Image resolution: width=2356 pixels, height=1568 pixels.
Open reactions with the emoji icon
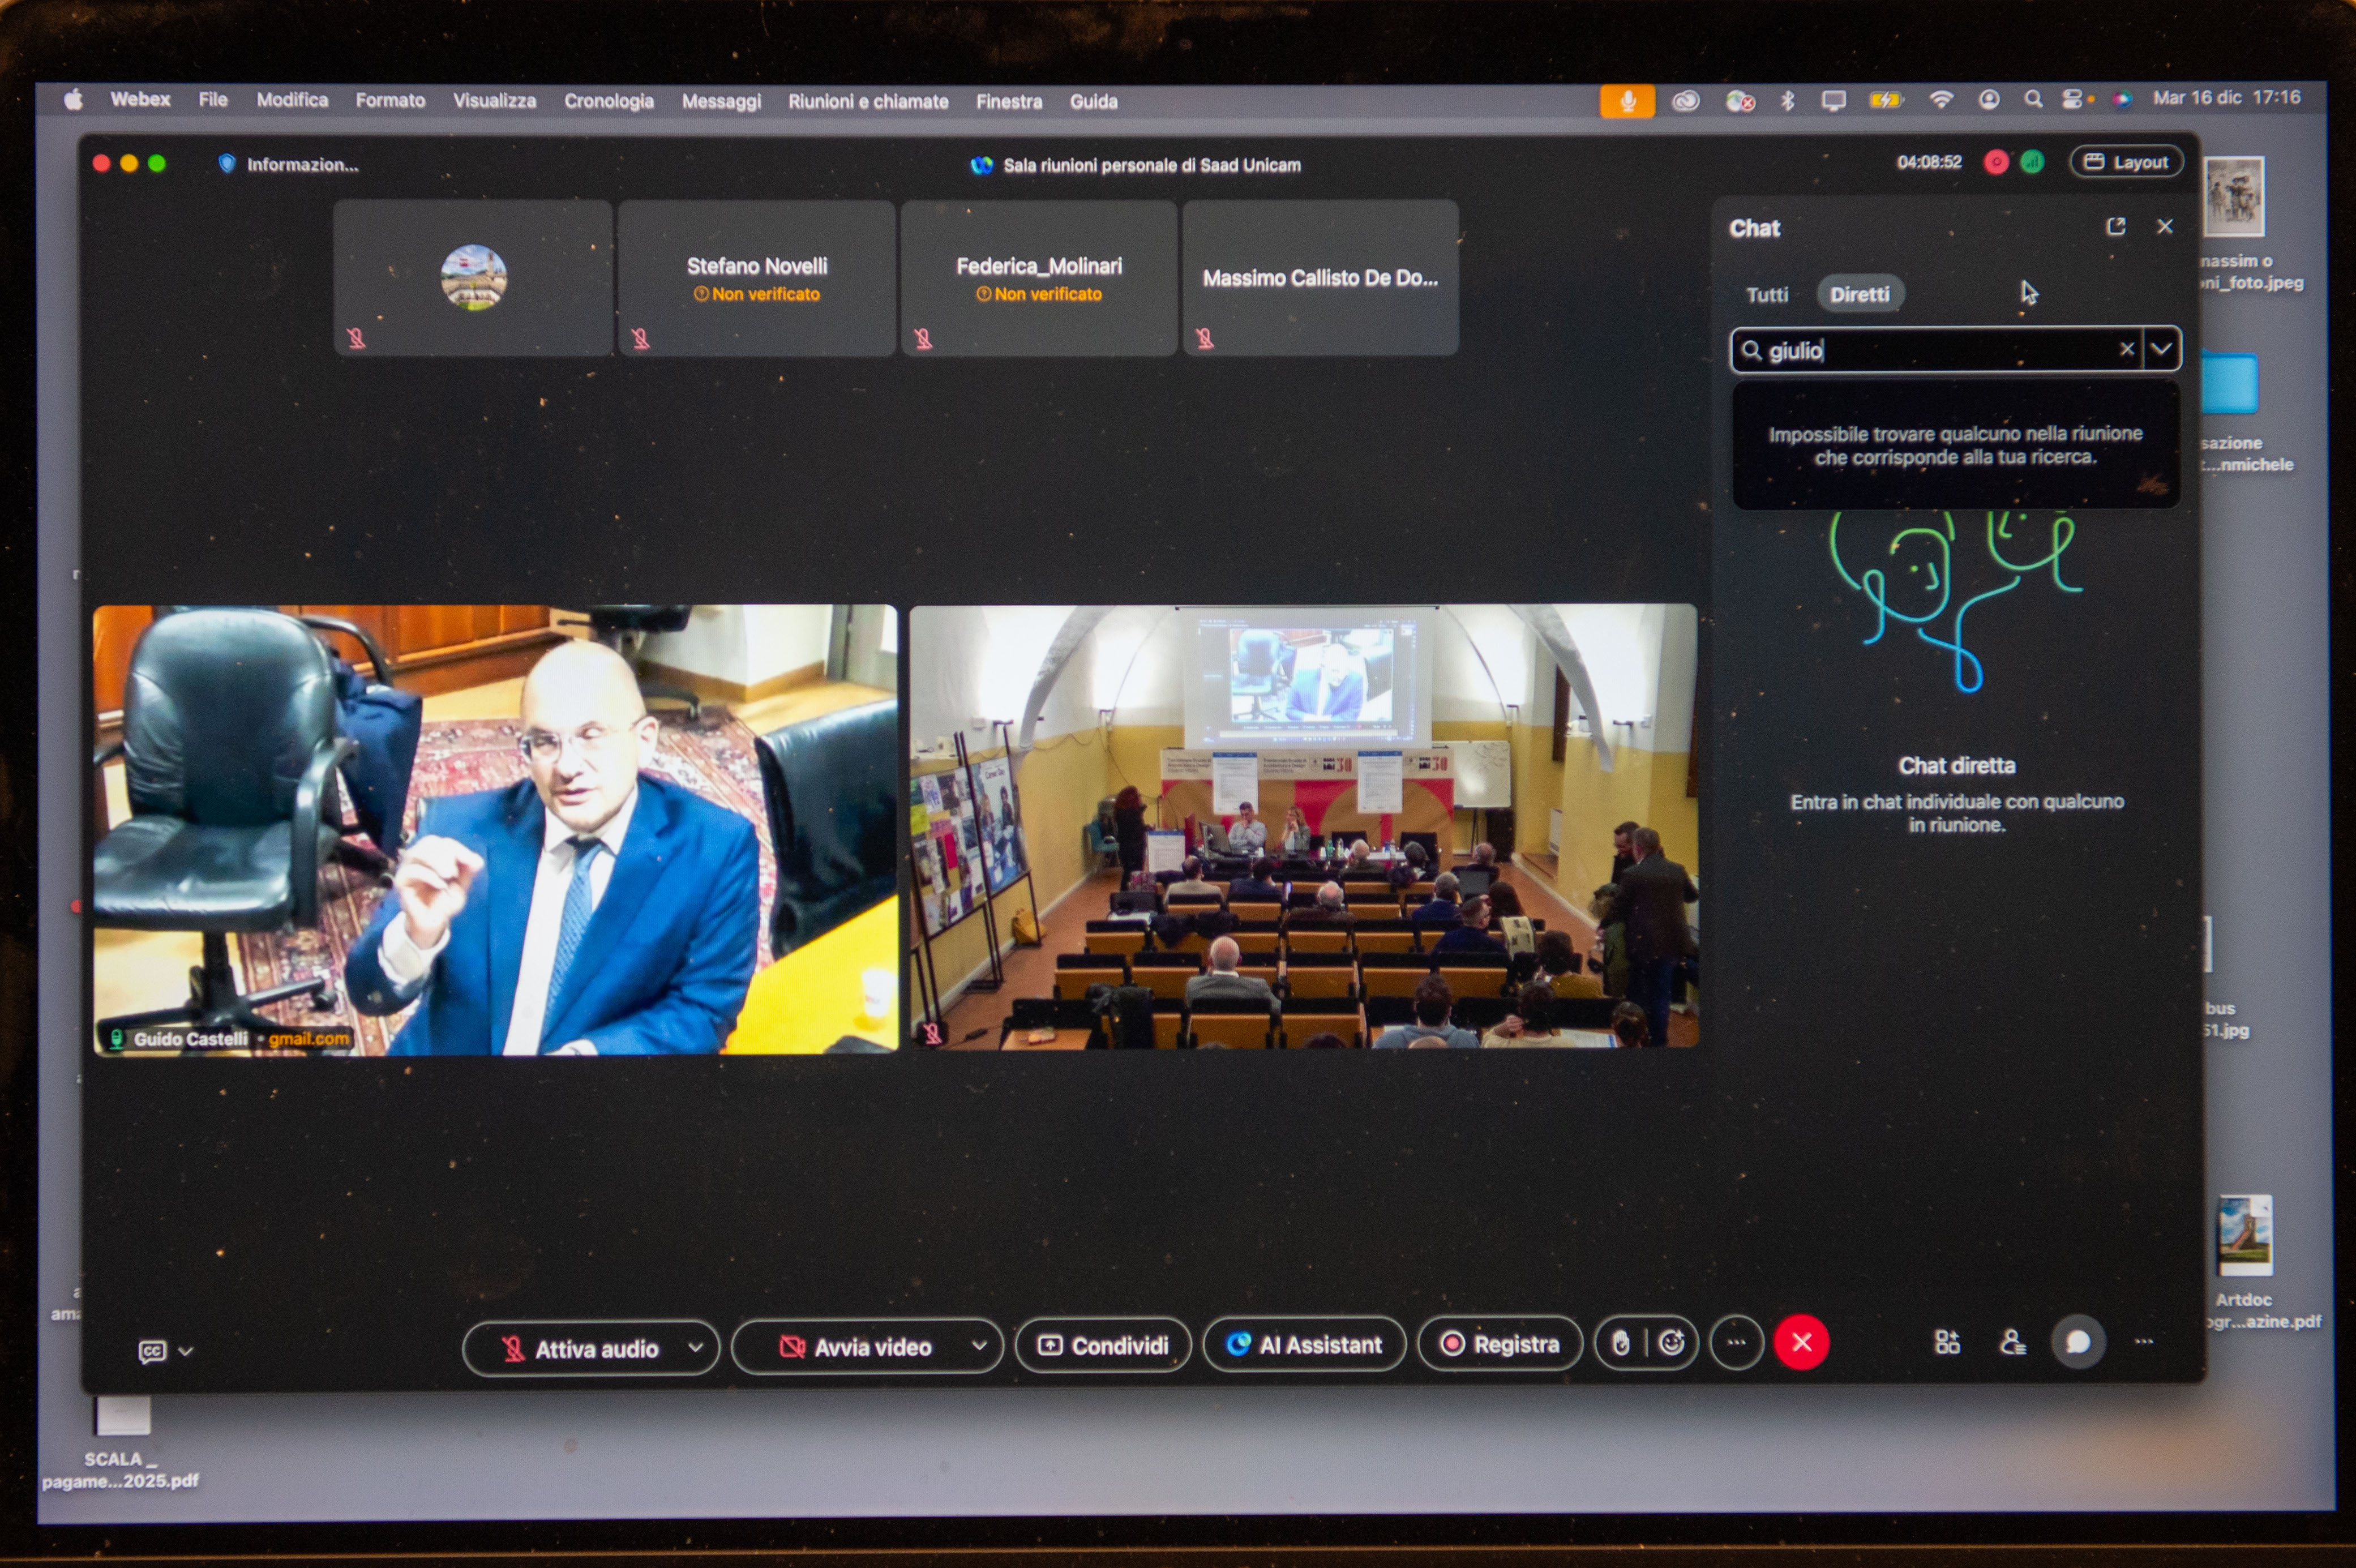coord(1671,1343)
